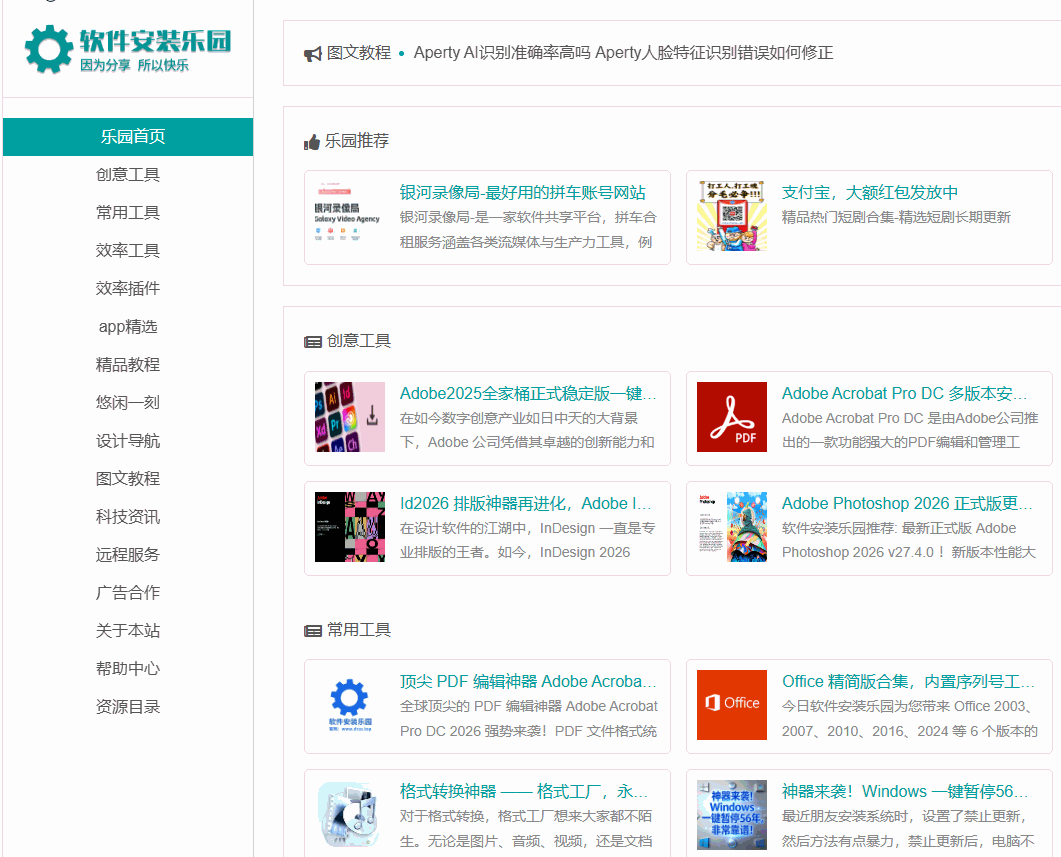Open 银河录像局 拼车账号网站 link
This screenshot has width=1061, height=857.
[522, 193]
